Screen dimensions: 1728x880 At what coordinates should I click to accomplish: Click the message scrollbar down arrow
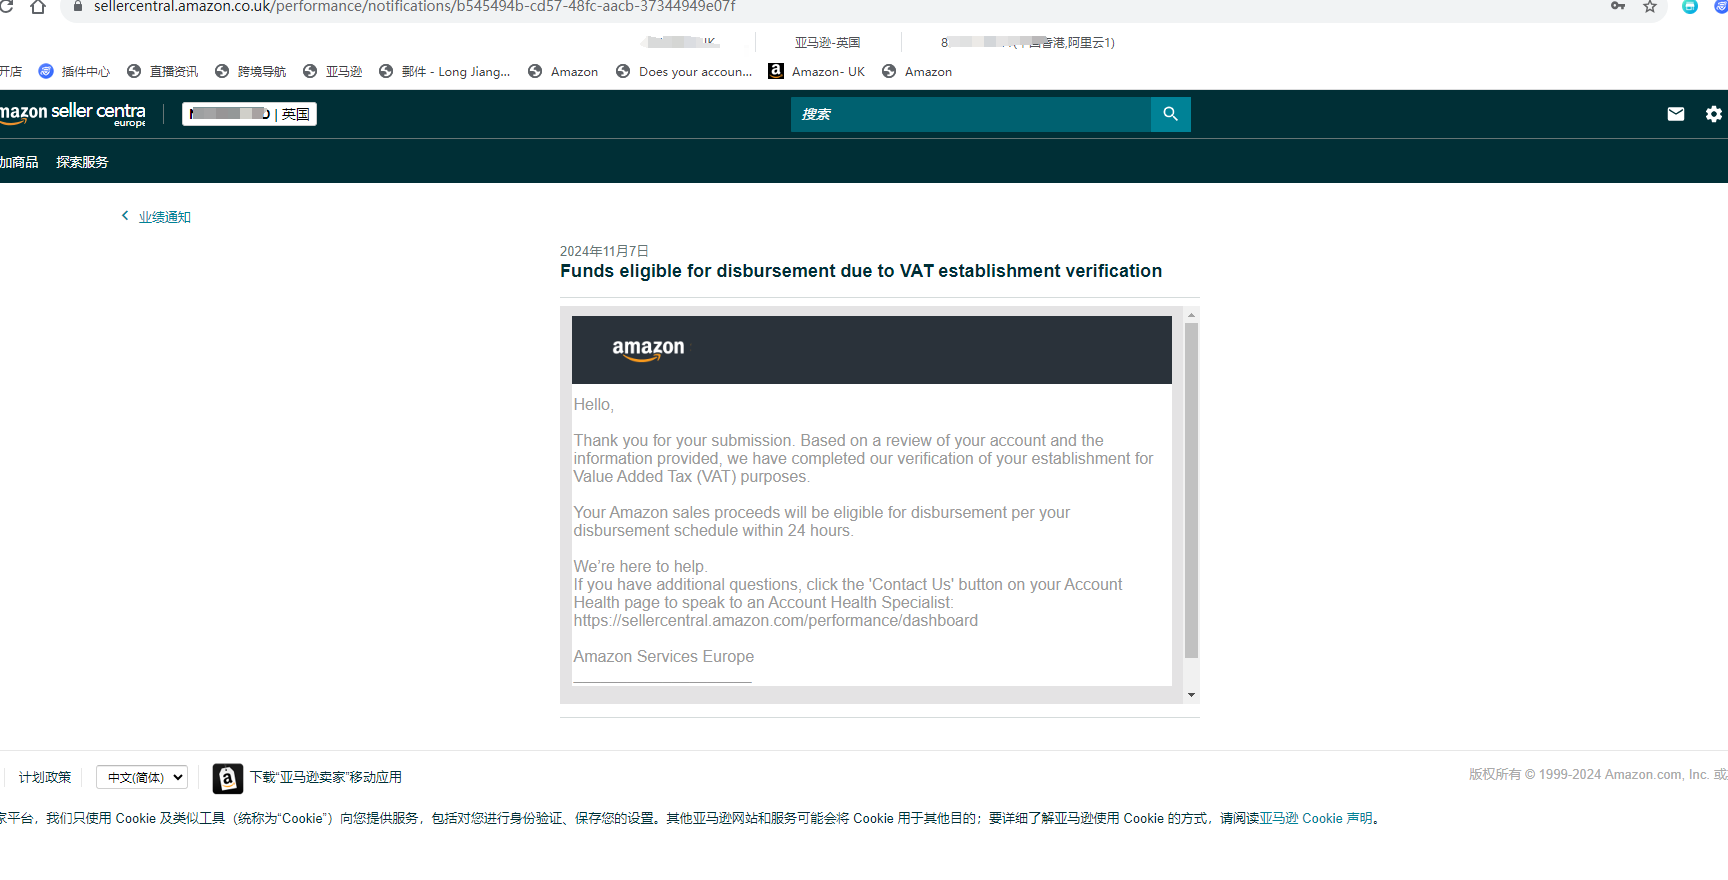click(x=1191, y=695)
